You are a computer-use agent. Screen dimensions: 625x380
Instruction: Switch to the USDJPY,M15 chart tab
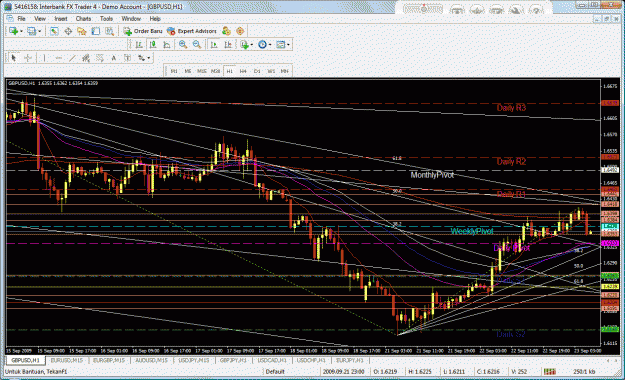194,360
